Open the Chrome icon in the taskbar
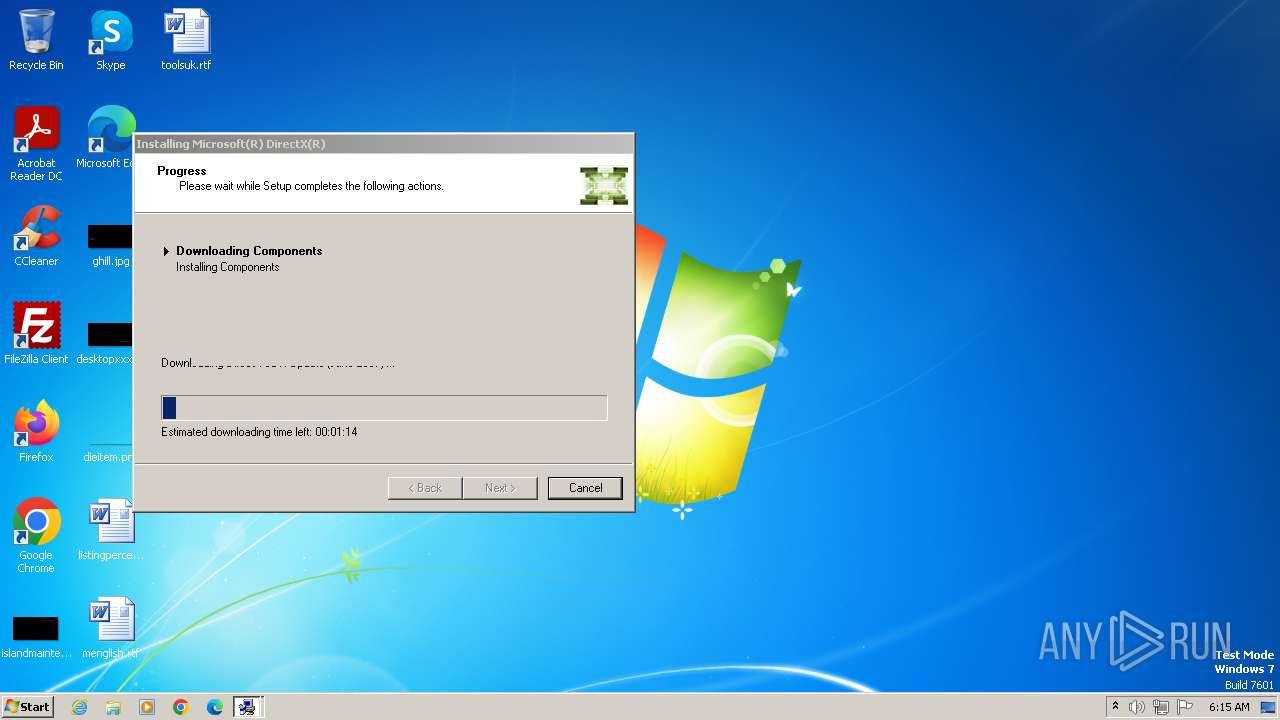Image resolution: width=1280 pixels, height=720 pixels. click(181, 707)
